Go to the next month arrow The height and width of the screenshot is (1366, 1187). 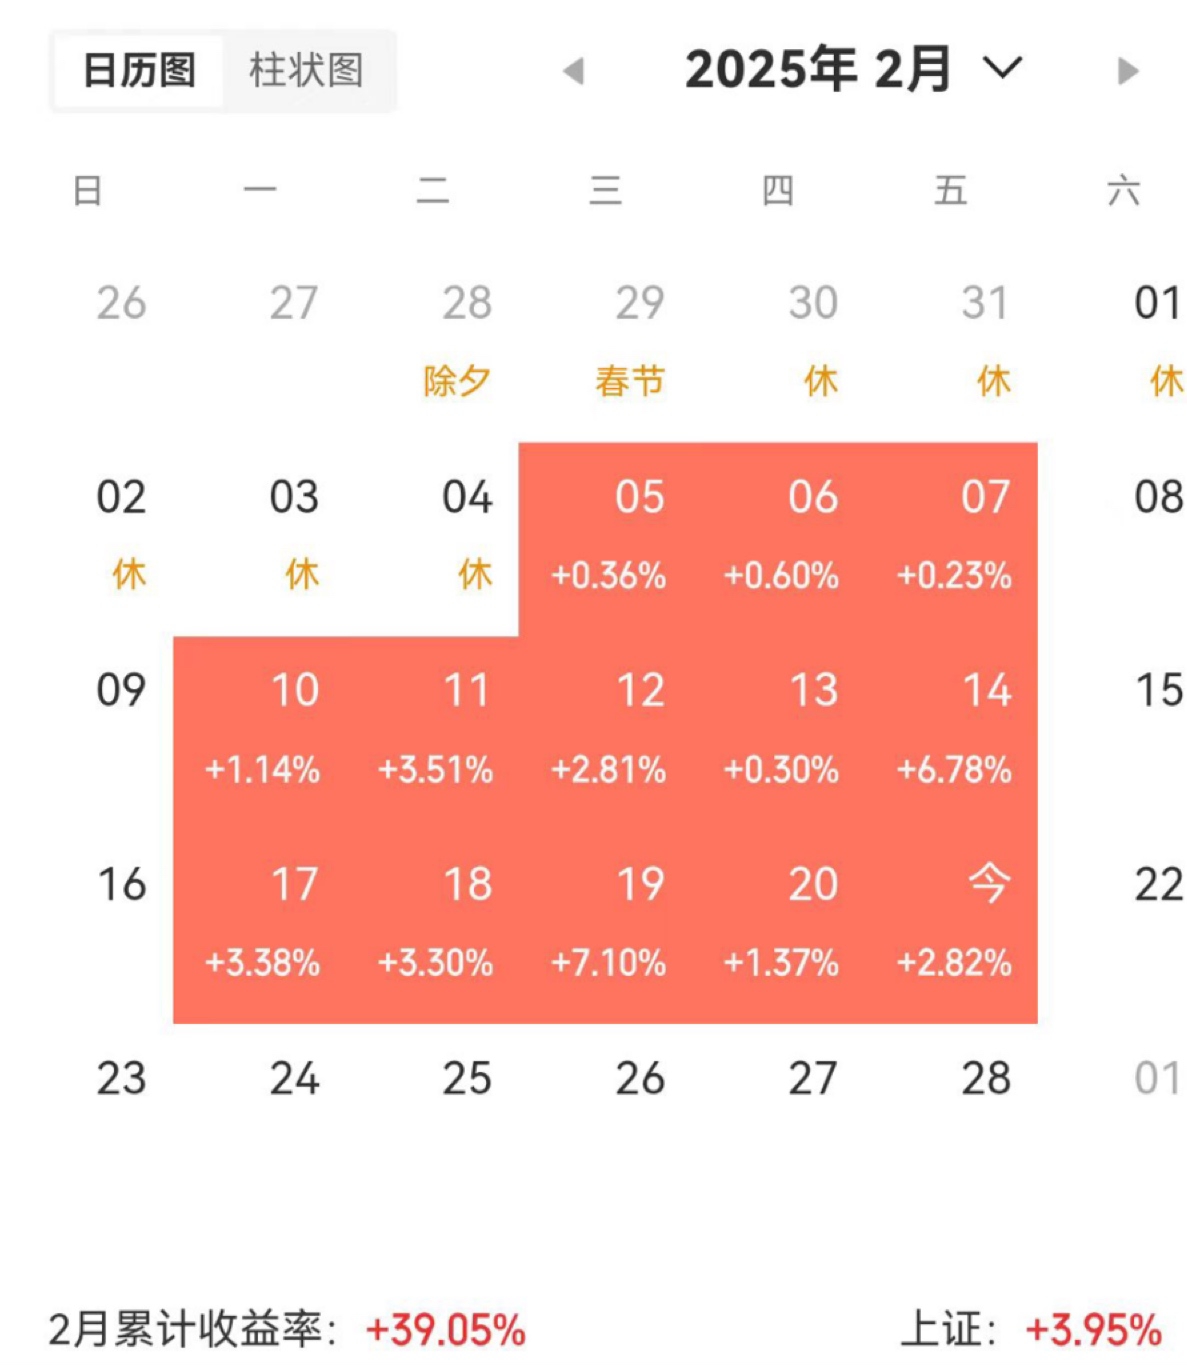coord(1127,71)
